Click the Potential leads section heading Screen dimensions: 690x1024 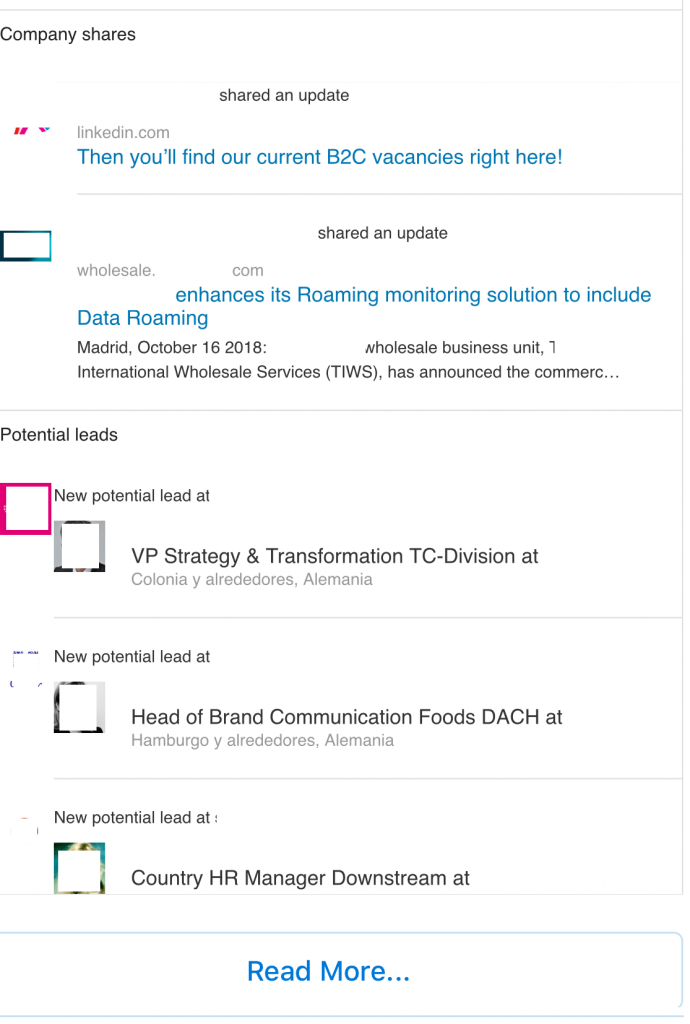tap(59, 435)
